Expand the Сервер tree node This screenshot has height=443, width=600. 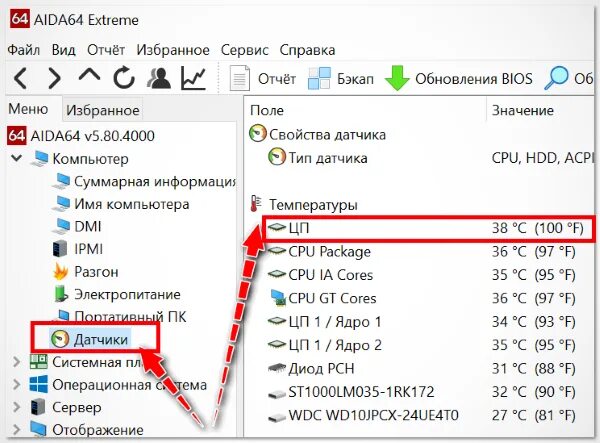16,407
